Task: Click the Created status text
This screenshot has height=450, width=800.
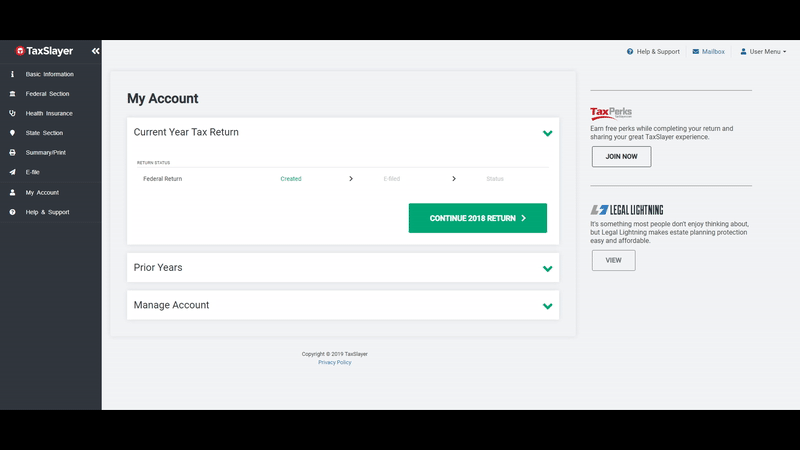Action: 291,179
